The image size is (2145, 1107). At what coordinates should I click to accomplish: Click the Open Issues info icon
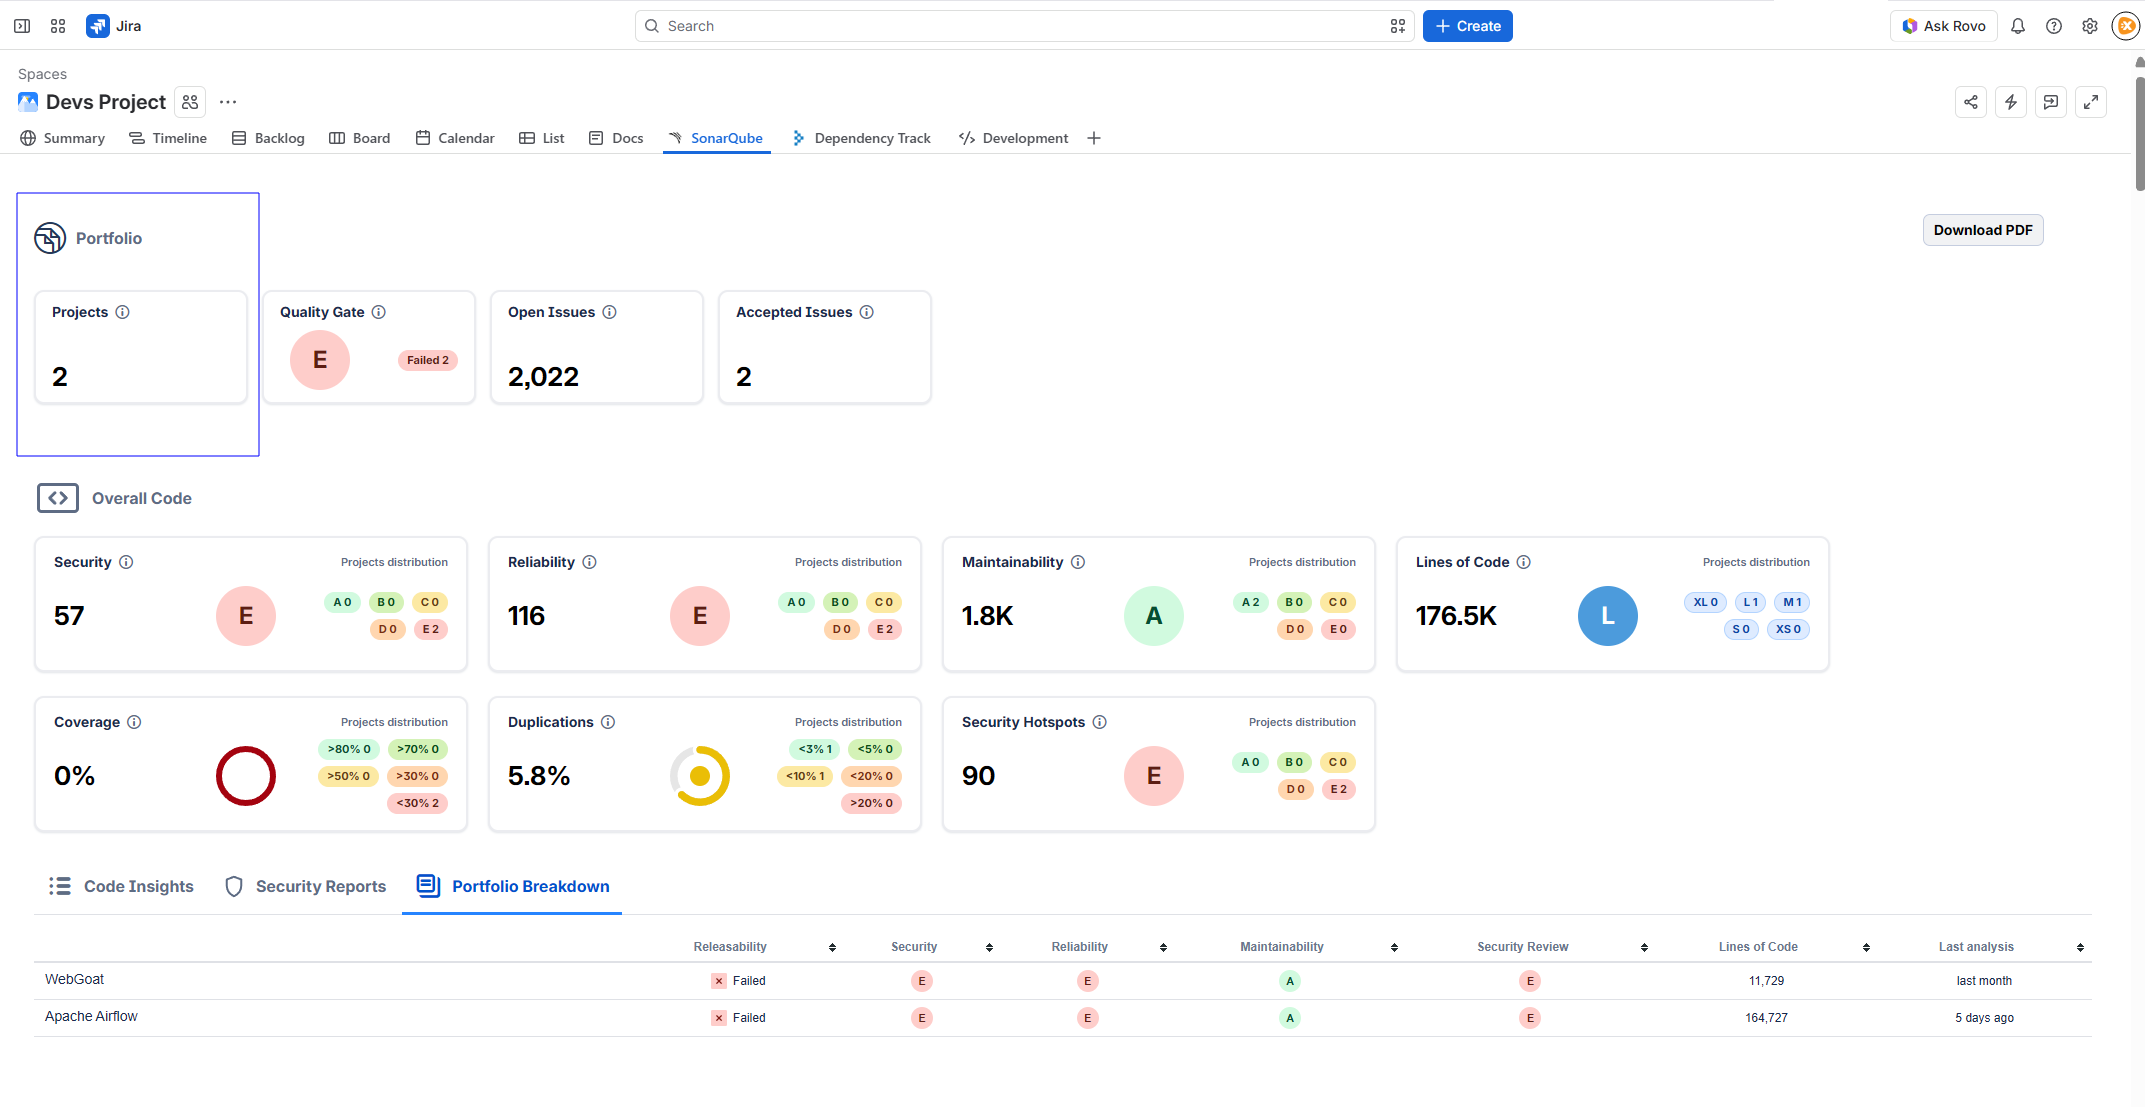pos(610,312)
